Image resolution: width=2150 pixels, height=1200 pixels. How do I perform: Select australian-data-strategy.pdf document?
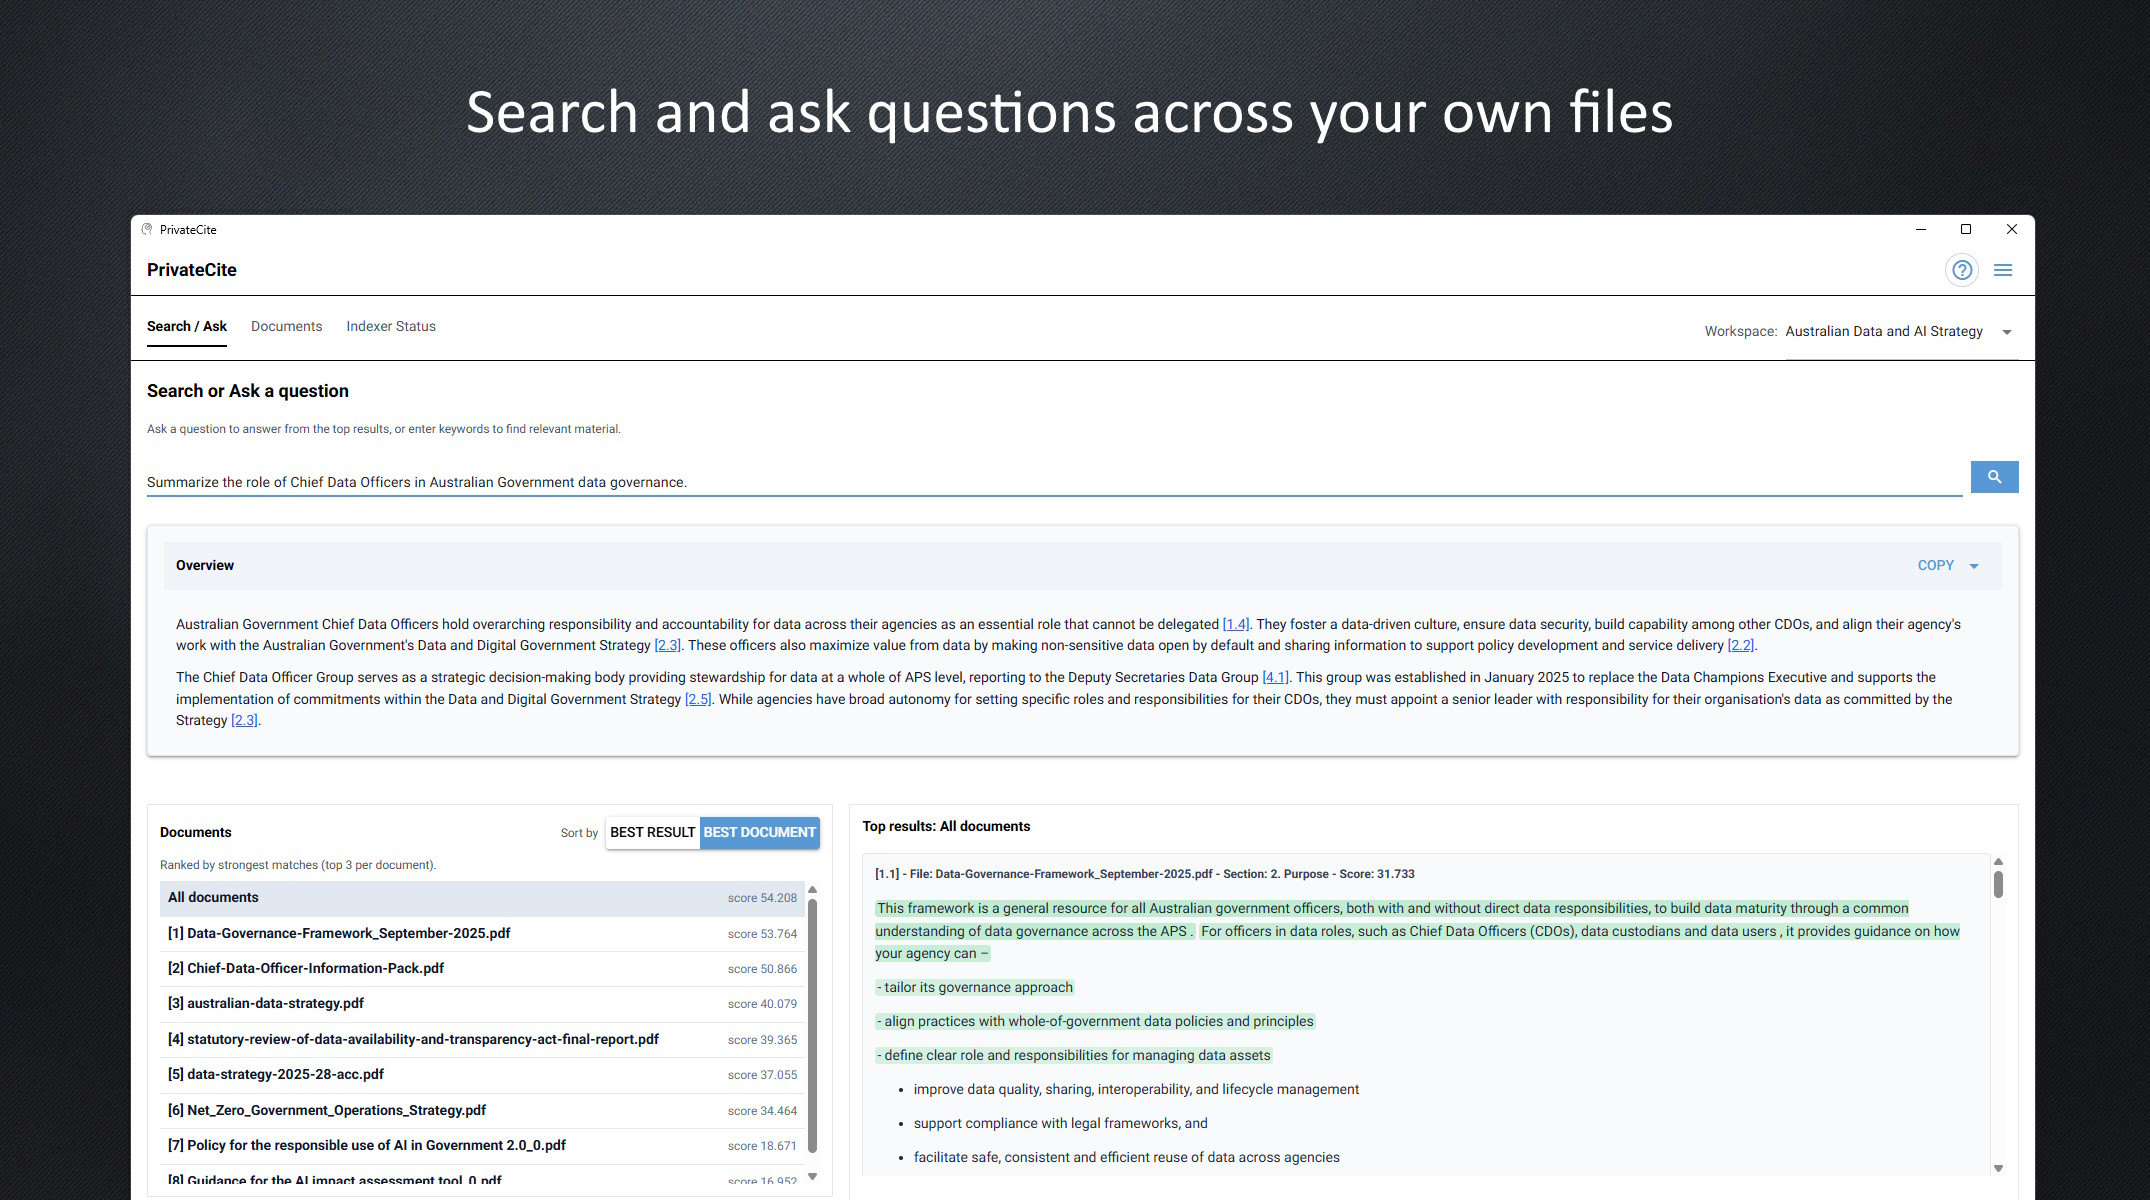(482, 1003)
